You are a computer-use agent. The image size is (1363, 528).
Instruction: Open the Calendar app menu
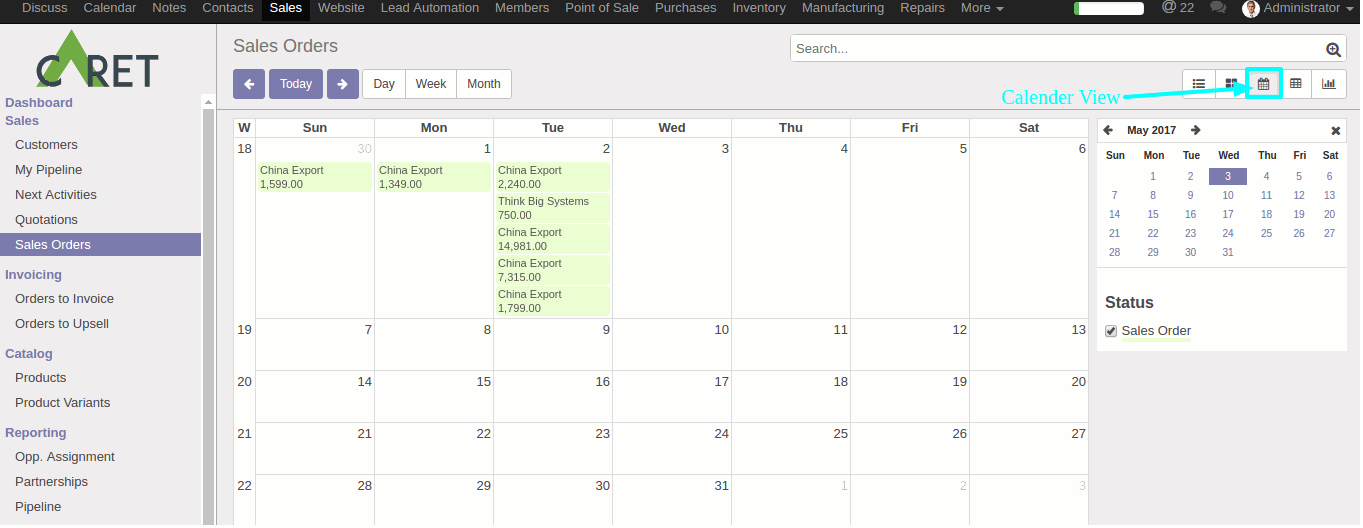[x=110, y=8]
